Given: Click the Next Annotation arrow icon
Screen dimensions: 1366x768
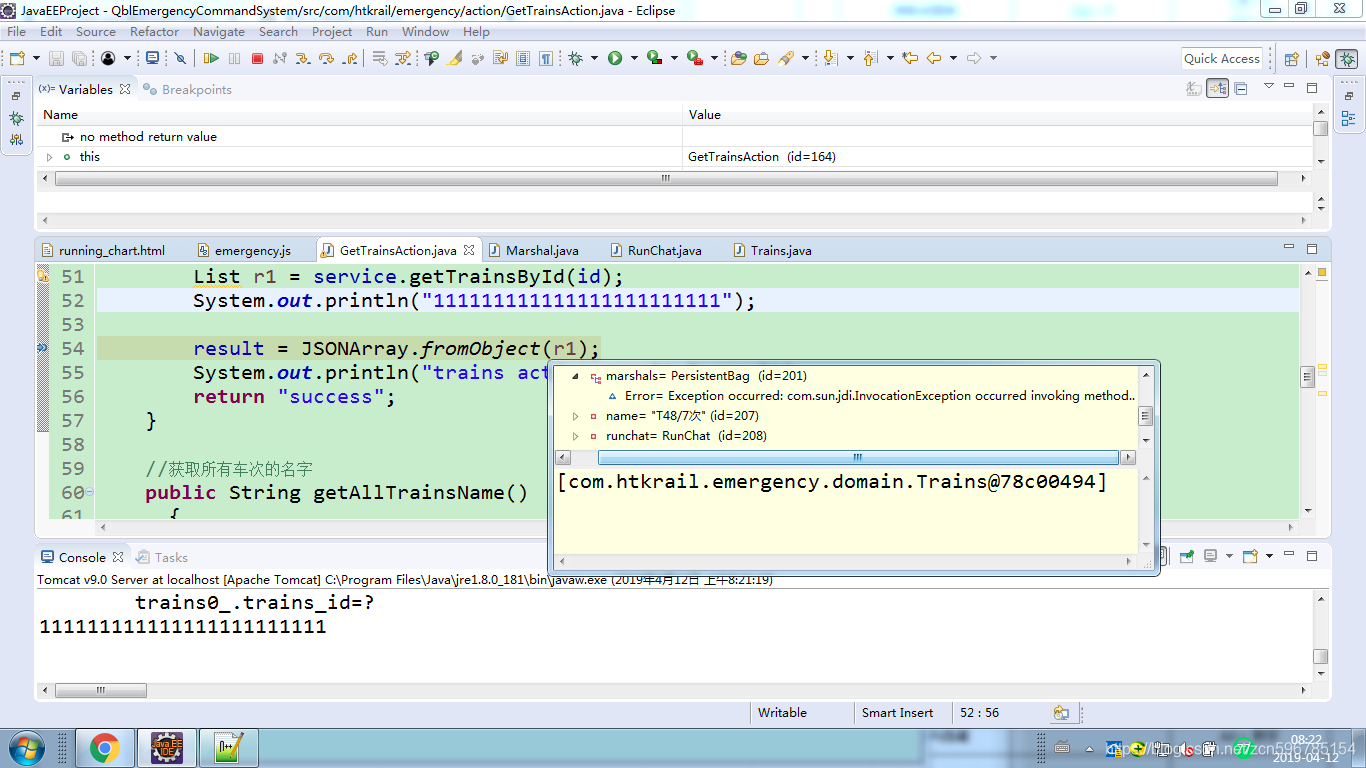Looking at the screenshot, I should (x=830, y=58).
